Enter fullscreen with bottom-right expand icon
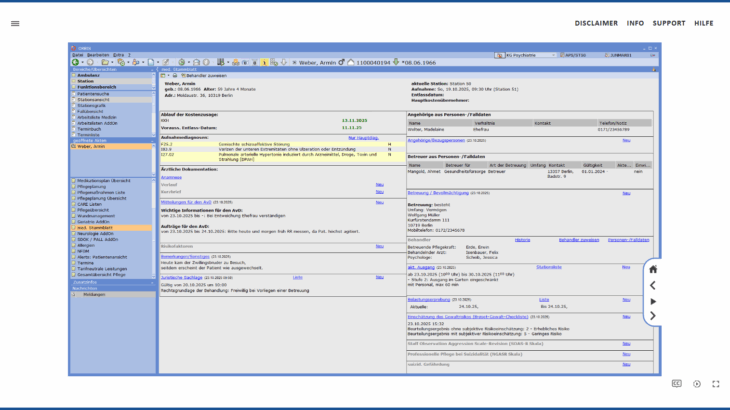This screenshot has height=410, width=730. (x=714, y=383)
